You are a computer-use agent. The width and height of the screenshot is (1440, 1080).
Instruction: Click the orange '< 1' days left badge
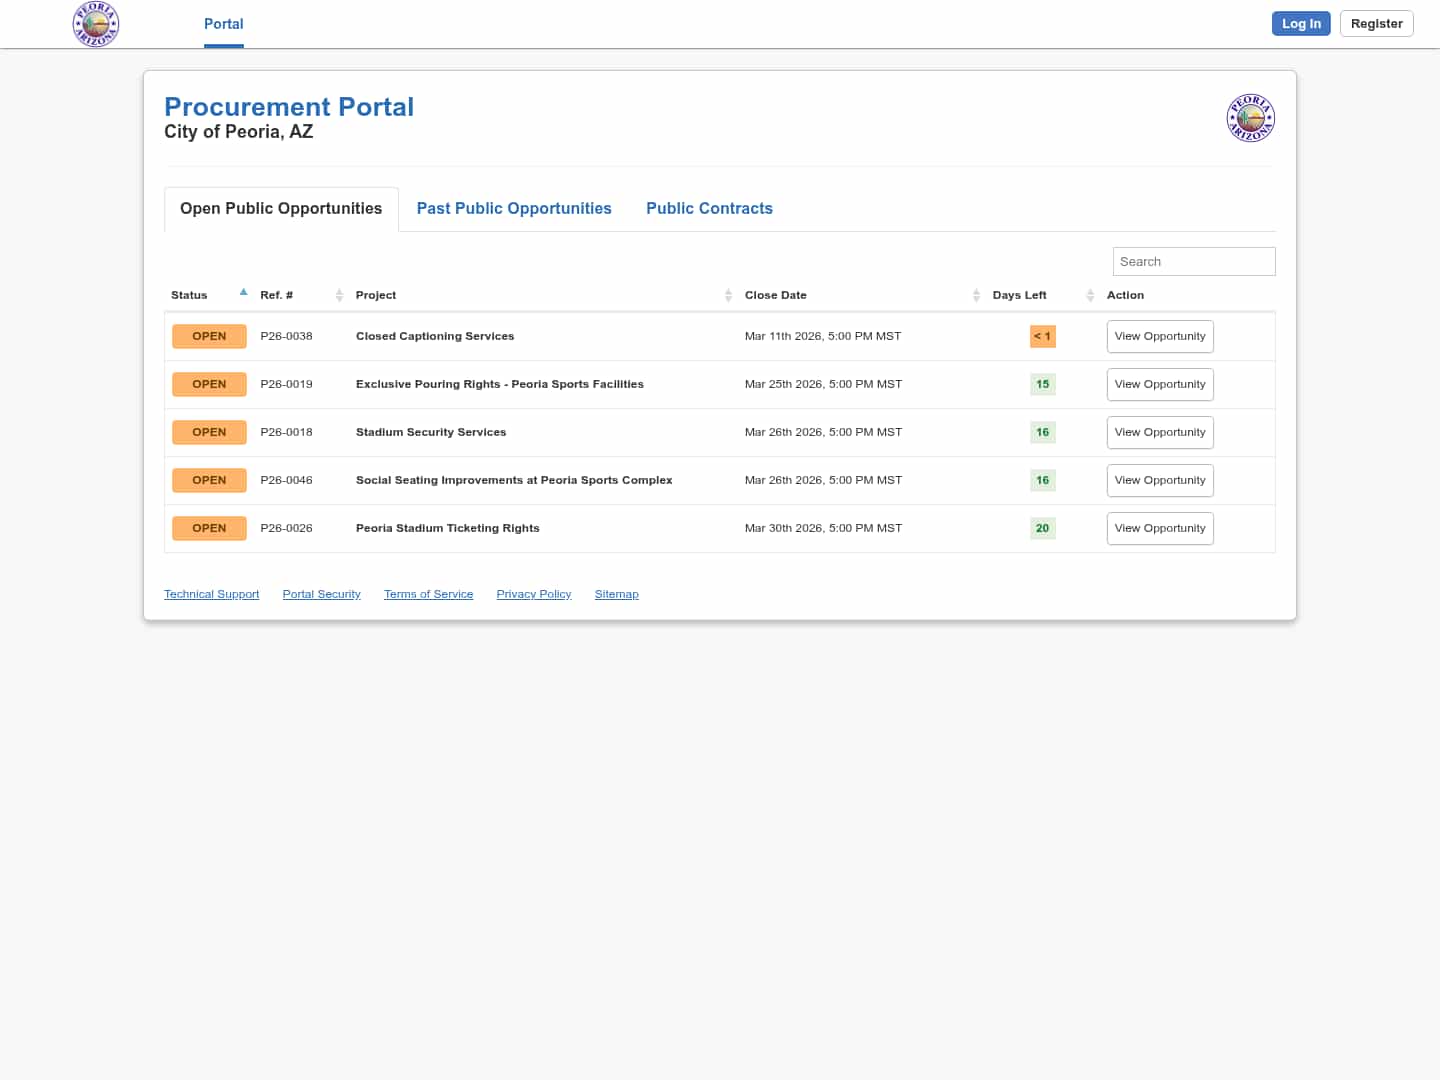coord(1042,336)
